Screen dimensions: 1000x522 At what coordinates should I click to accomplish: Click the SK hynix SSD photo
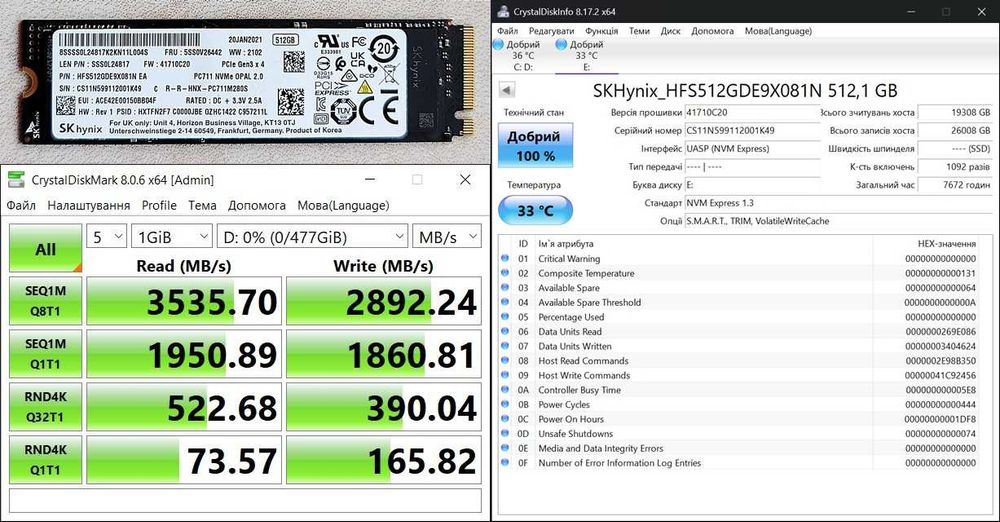click(246, 82)
